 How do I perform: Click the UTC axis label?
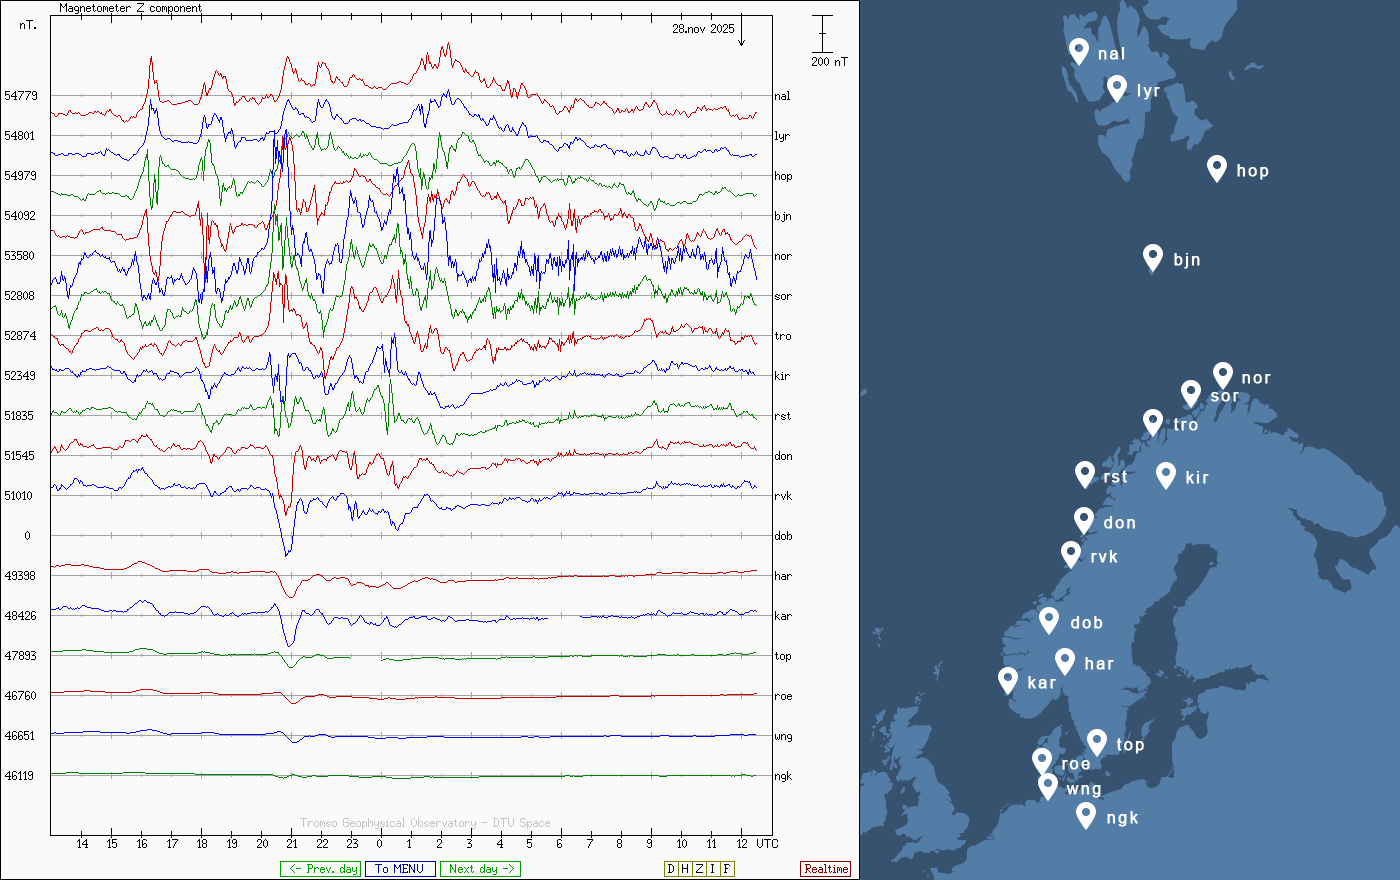click(x=767, y=843)
